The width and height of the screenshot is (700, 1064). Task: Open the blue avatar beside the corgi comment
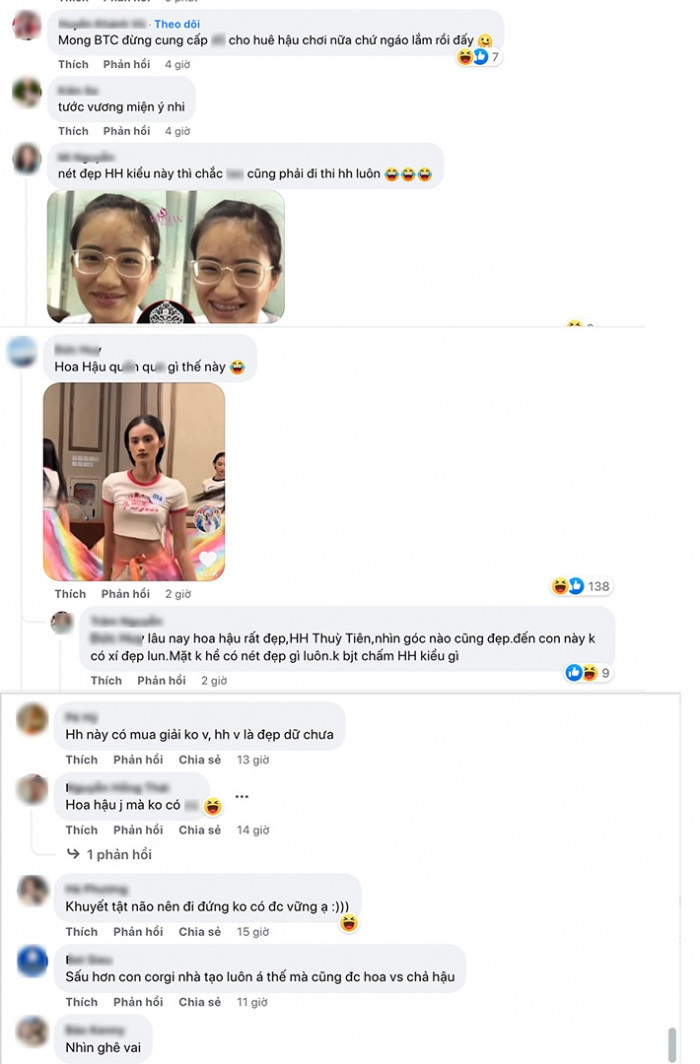coord(32,962)
